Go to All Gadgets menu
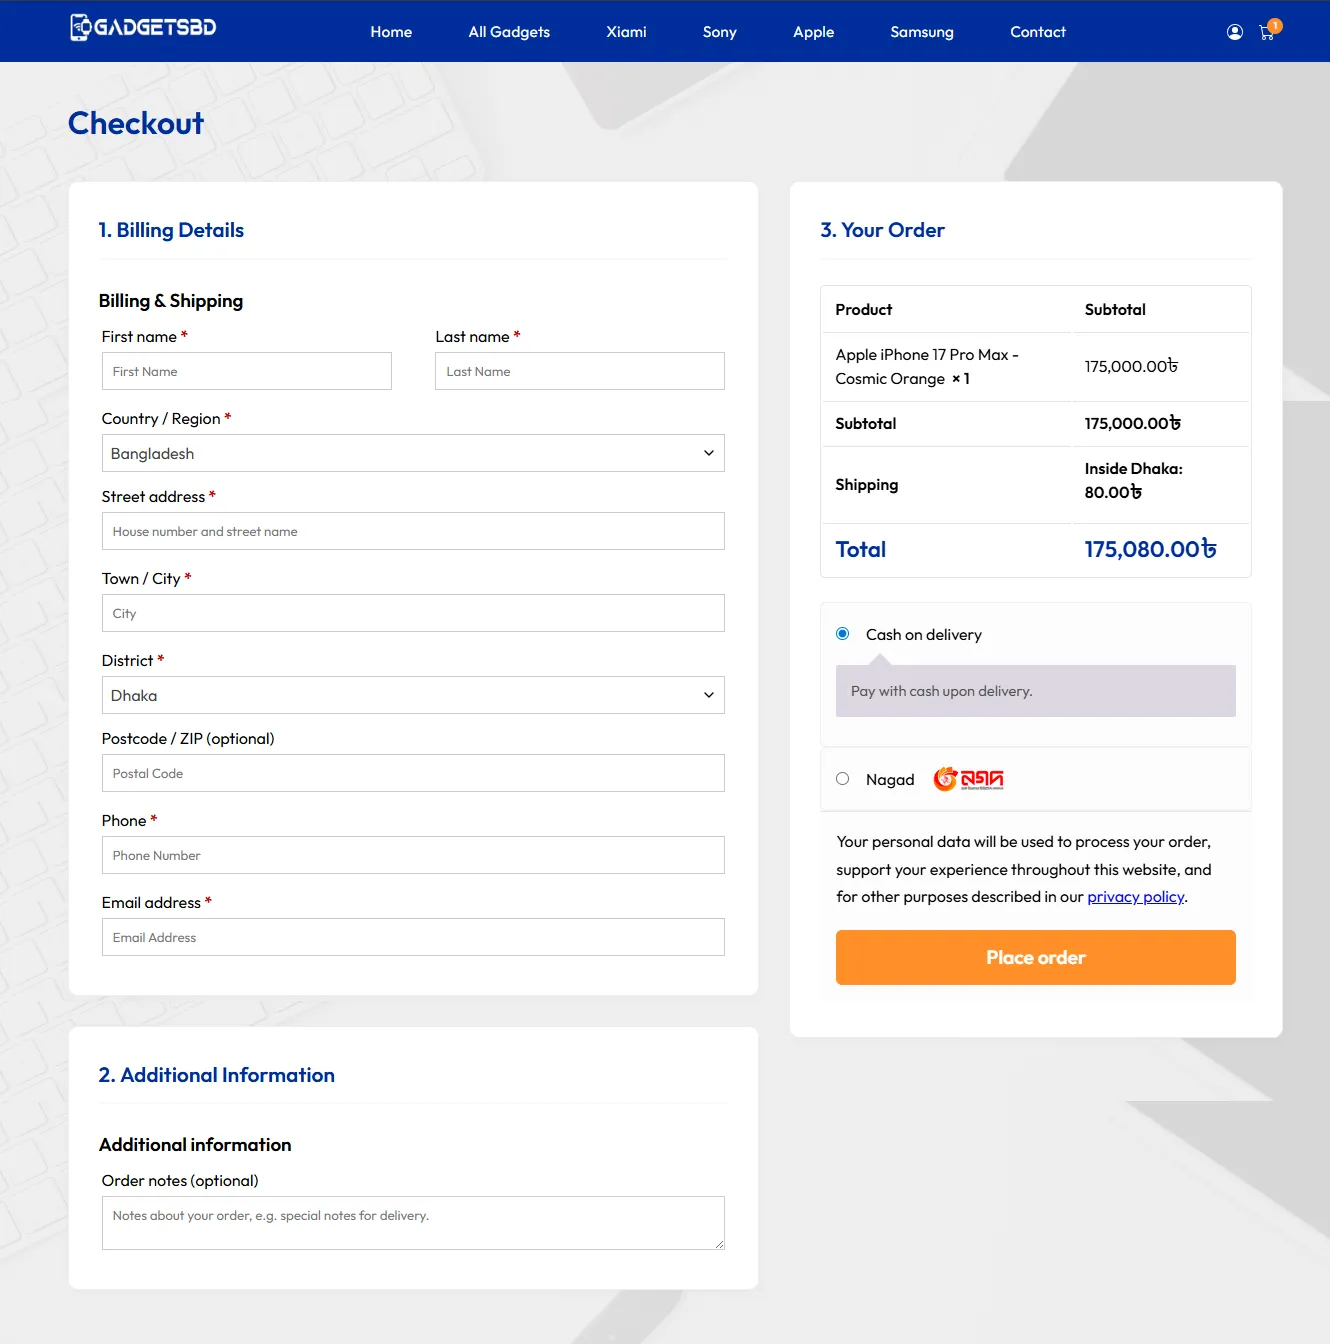Screen dimensions: 1330x1344 pos(509,32)
